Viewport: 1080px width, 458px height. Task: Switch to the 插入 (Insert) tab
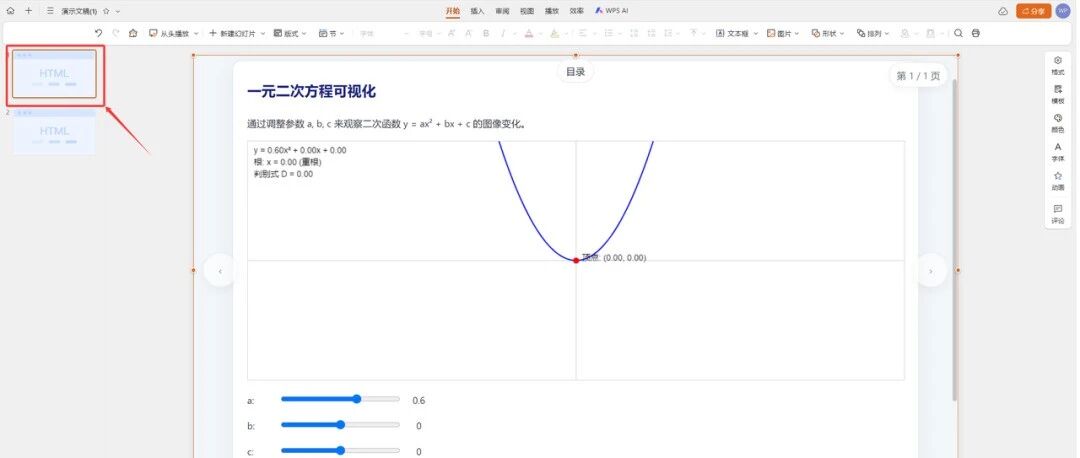[x=477, y=11]
